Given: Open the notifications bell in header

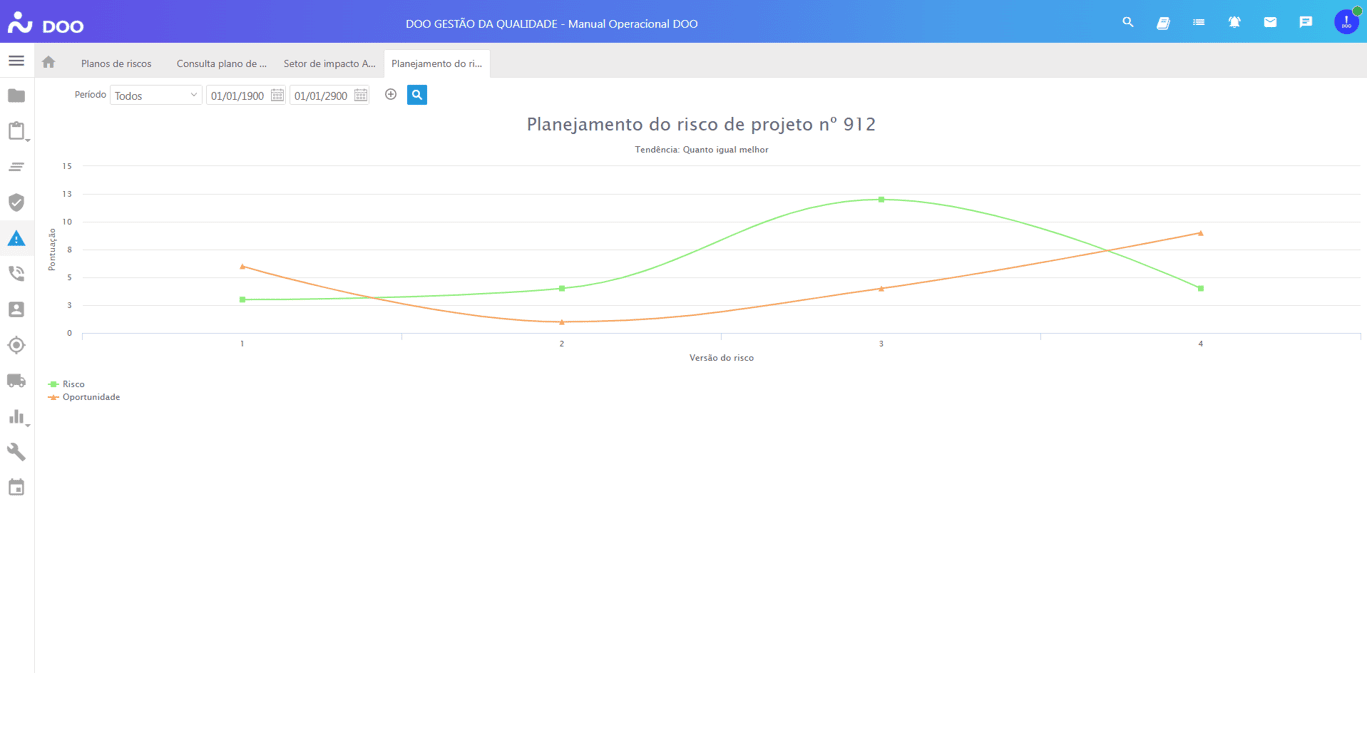Looking at the screenshot, I should [1234, 22].
